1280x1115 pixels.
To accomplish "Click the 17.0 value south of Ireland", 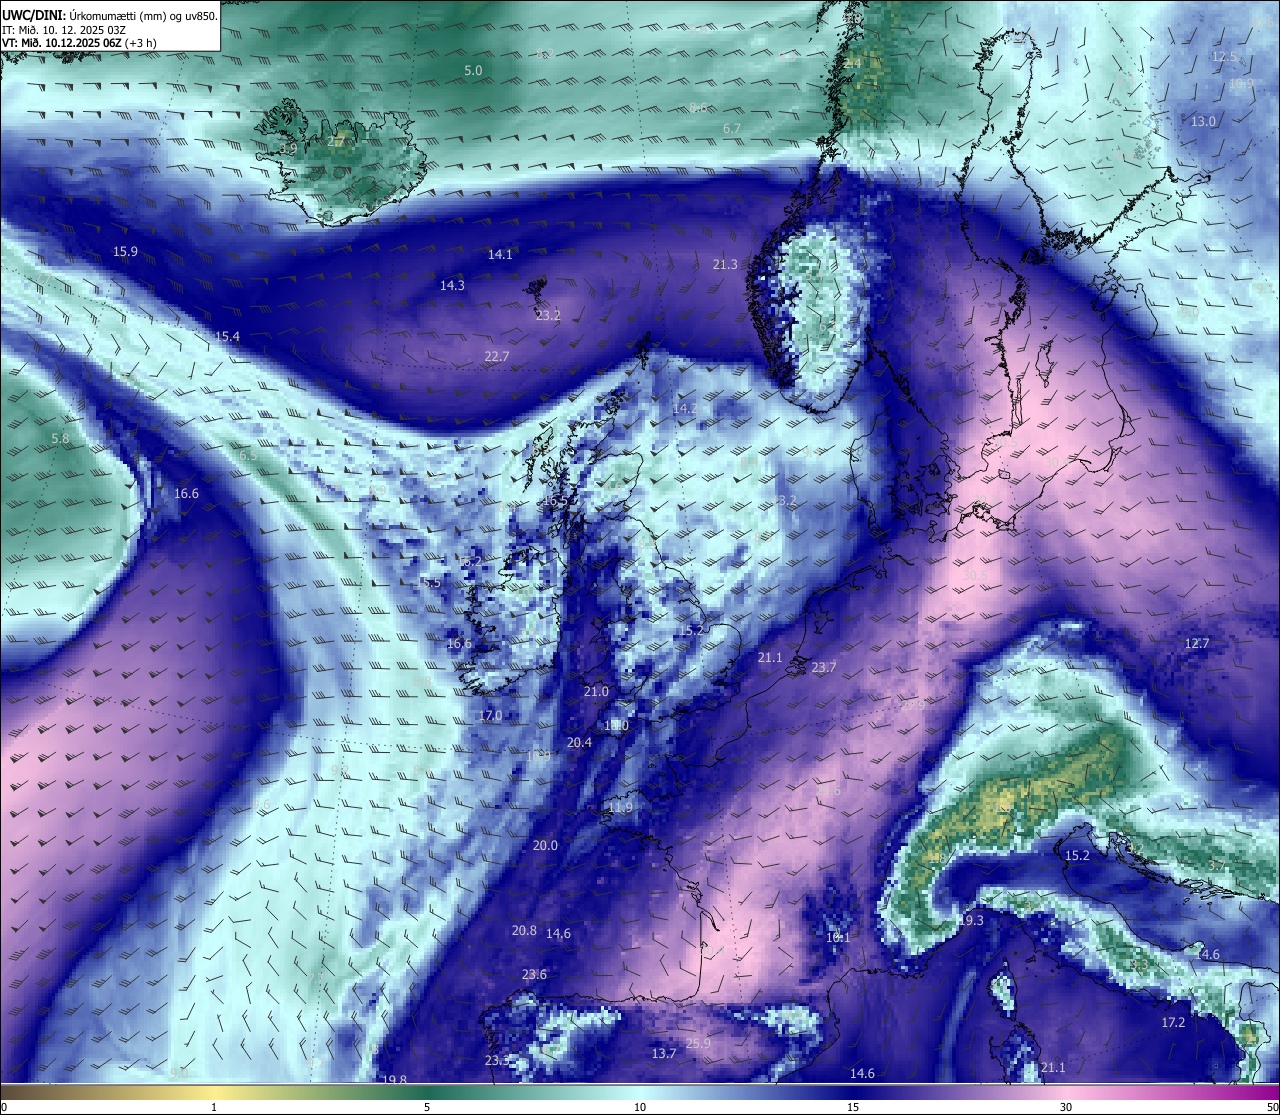I will coord(490,716).
